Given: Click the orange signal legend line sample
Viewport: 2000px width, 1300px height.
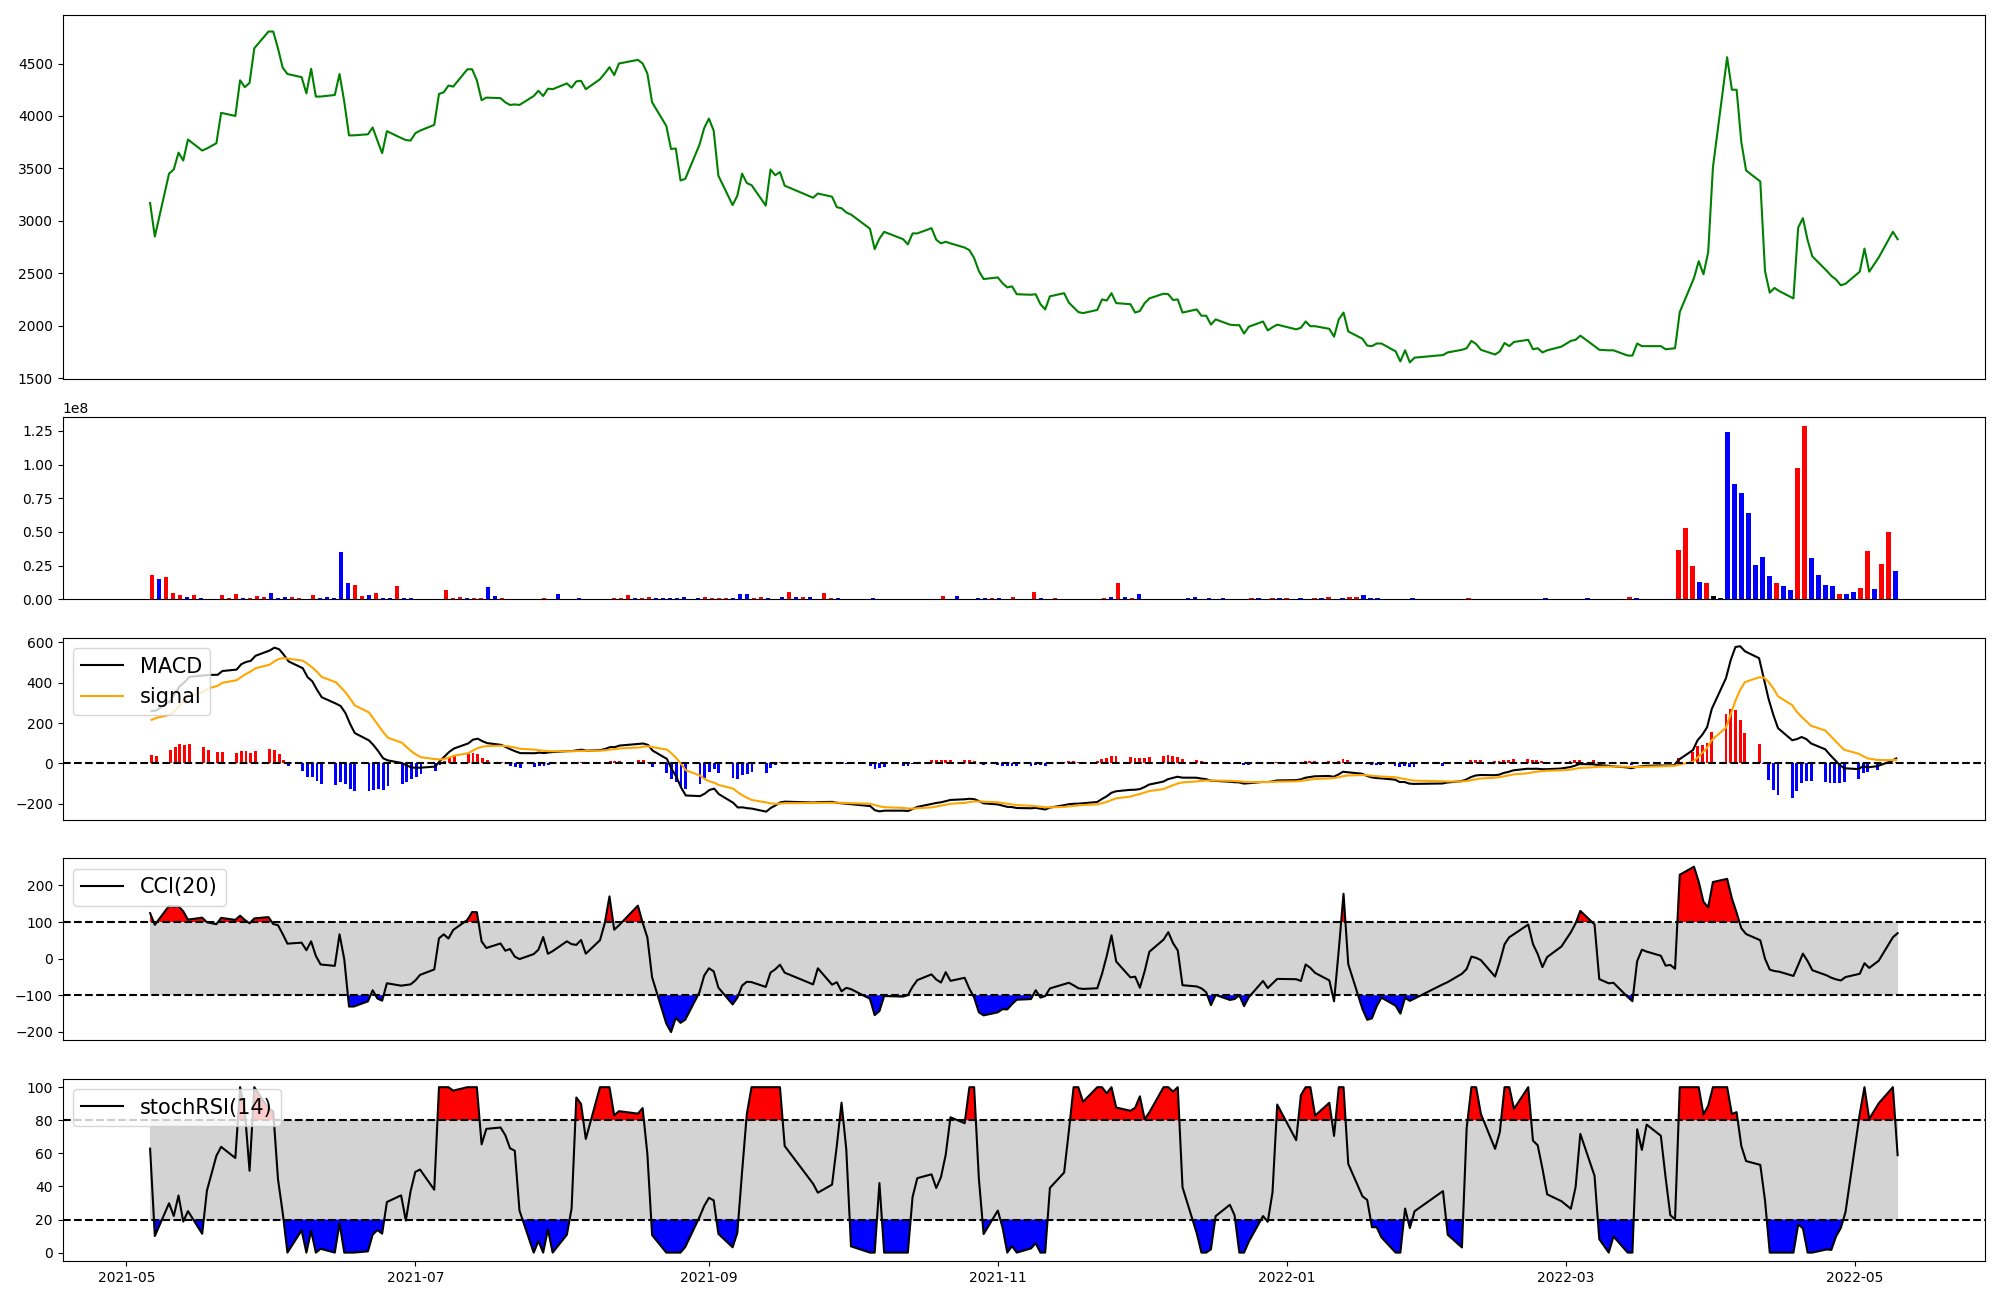Looking at the screenshot, I should pyautogui.click(x=102, y=696).
